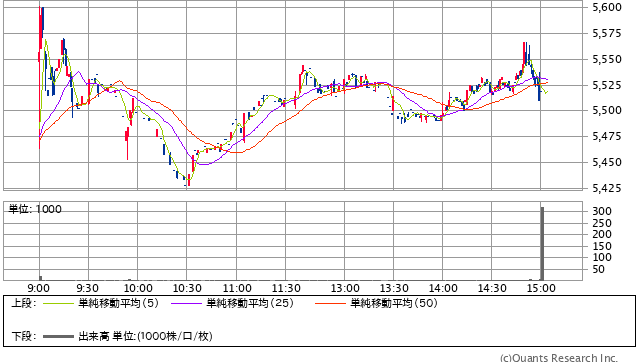Click the 単純移動平均(5) legend text
638x362 pixels.
tap(118, 303)
